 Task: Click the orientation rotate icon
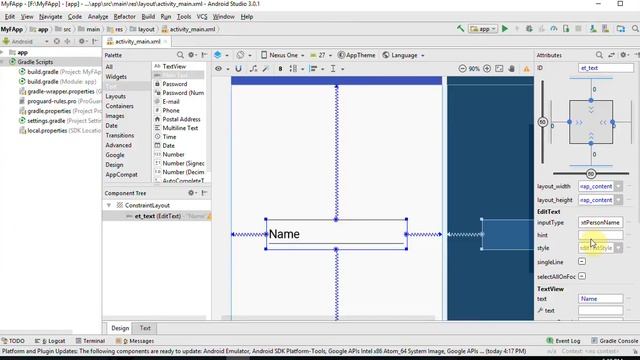[x=240, y=55]
